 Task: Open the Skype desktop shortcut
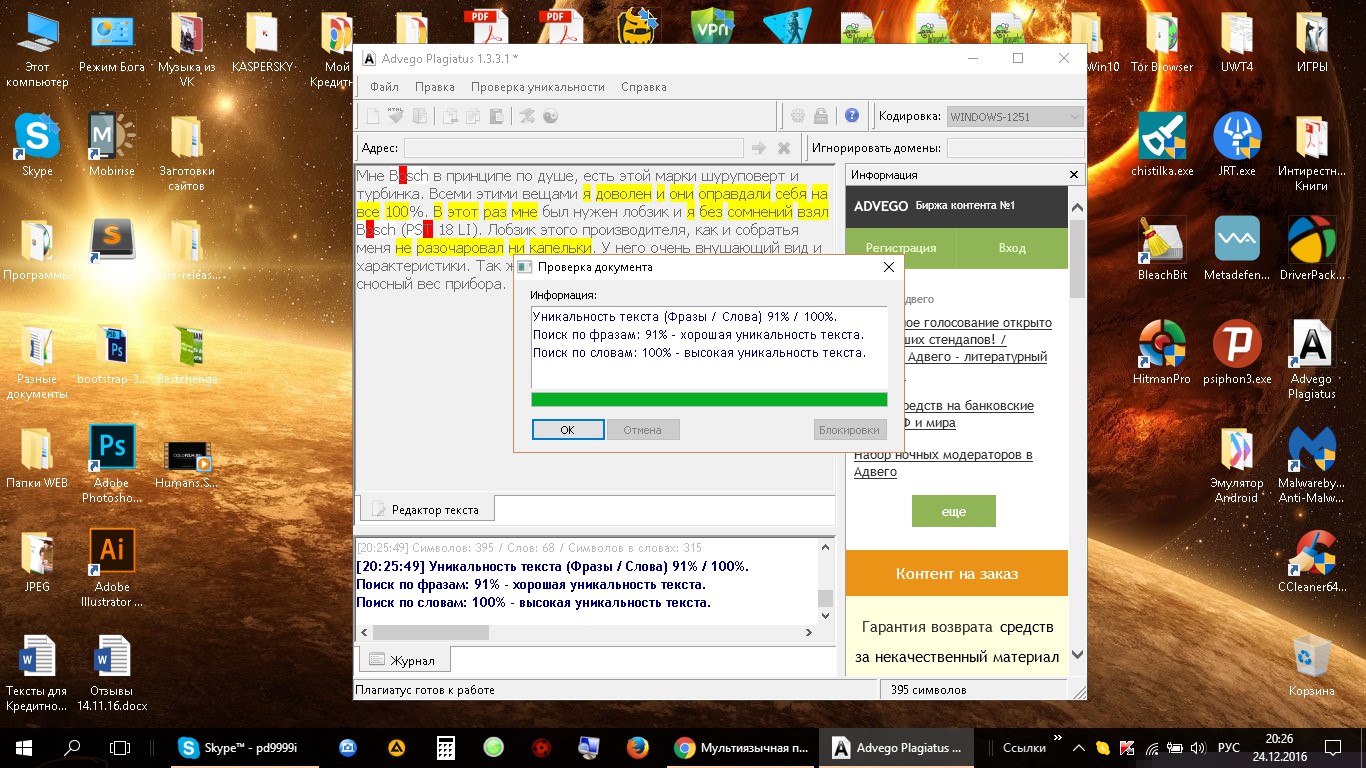(38, 144)
